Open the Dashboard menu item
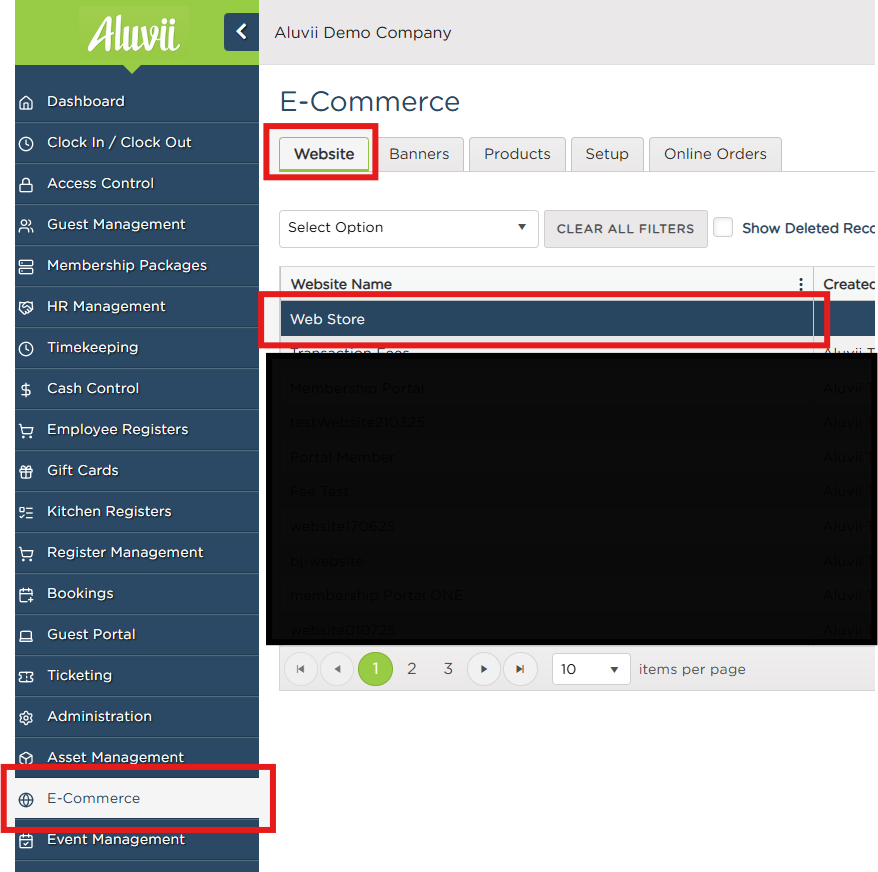 137,101
